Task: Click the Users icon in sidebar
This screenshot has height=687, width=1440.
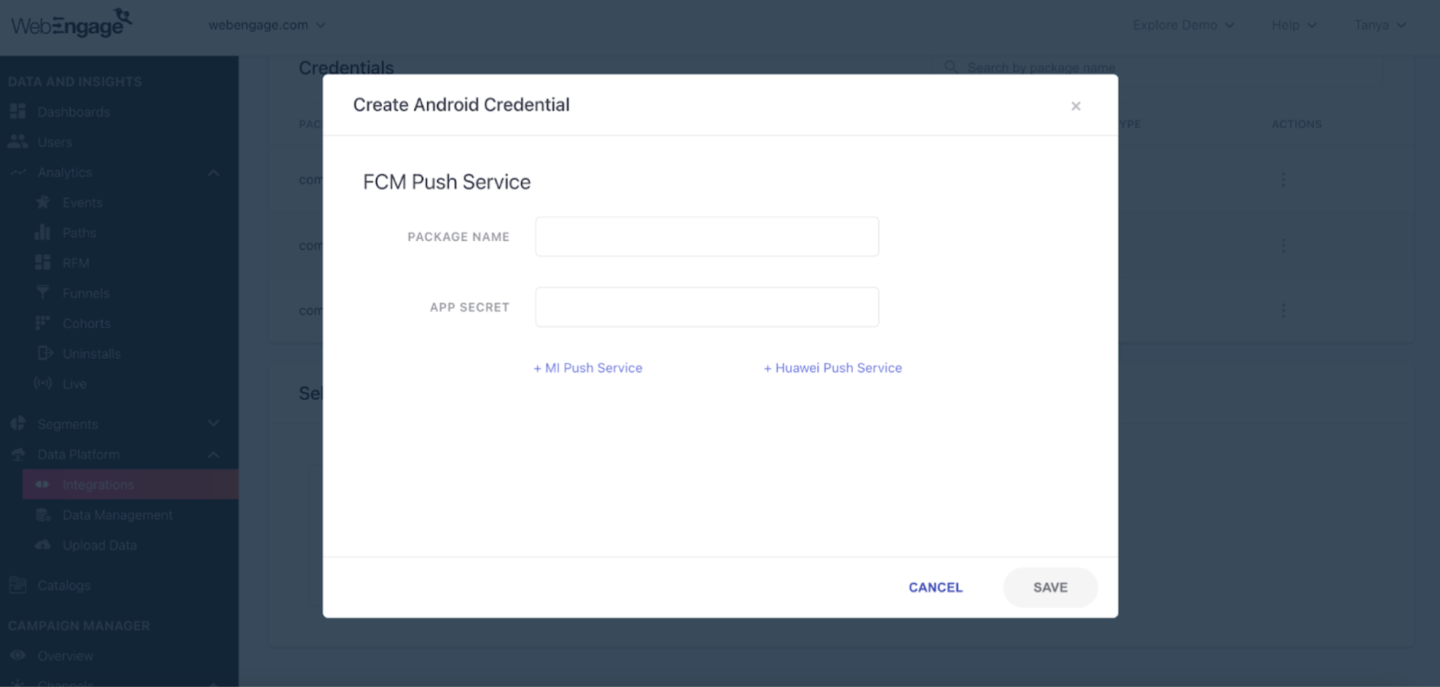Action: pyautogui.click(x=17, y=142)
